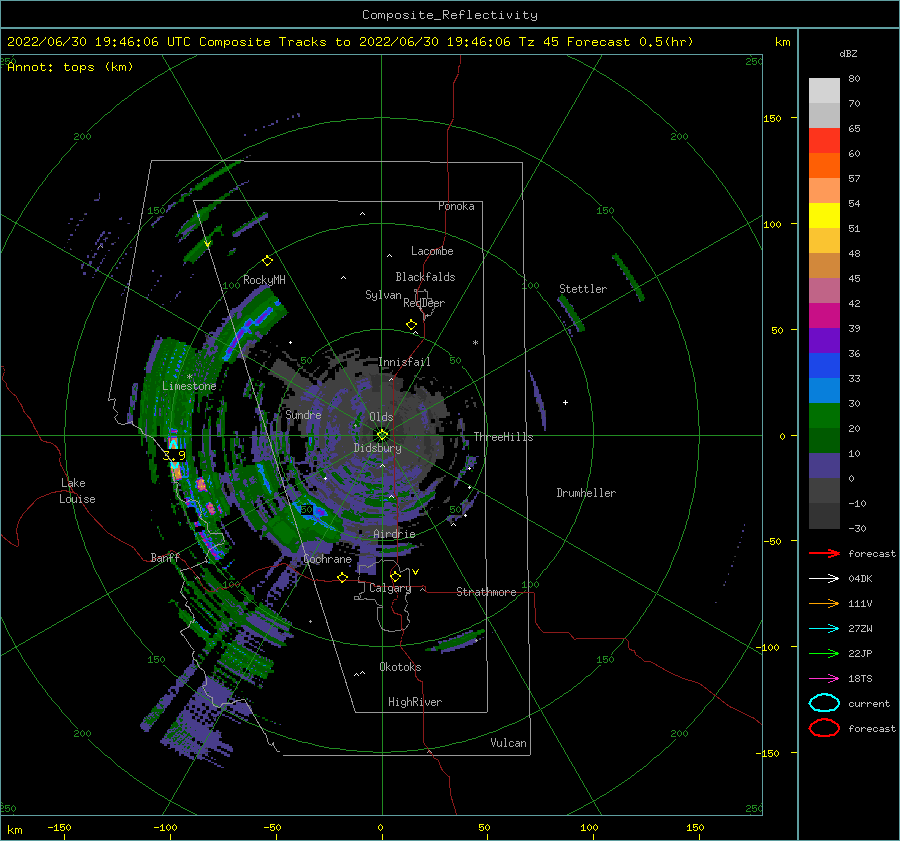The height and width of the screenshot is (841, 900).
Task: Click white plus marker north of Drumheller
Action: [565, 402]
